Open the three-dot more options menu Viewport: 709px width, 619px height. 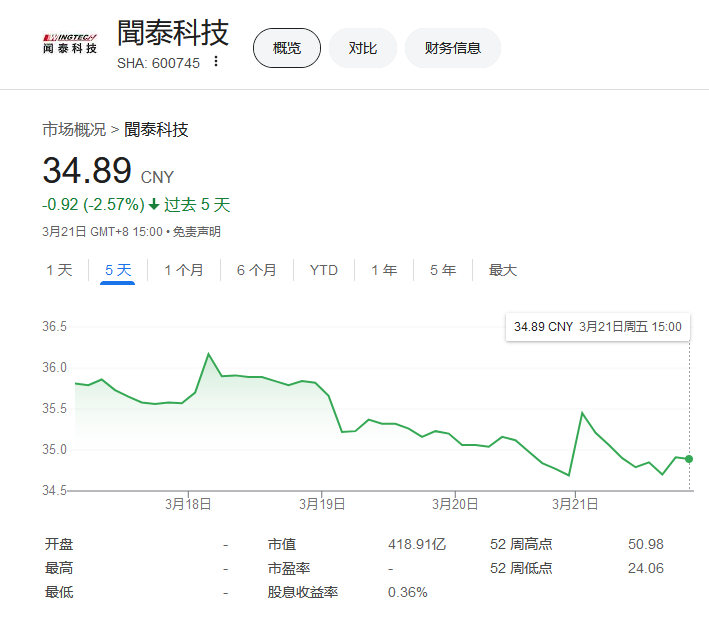pos(215,62)
